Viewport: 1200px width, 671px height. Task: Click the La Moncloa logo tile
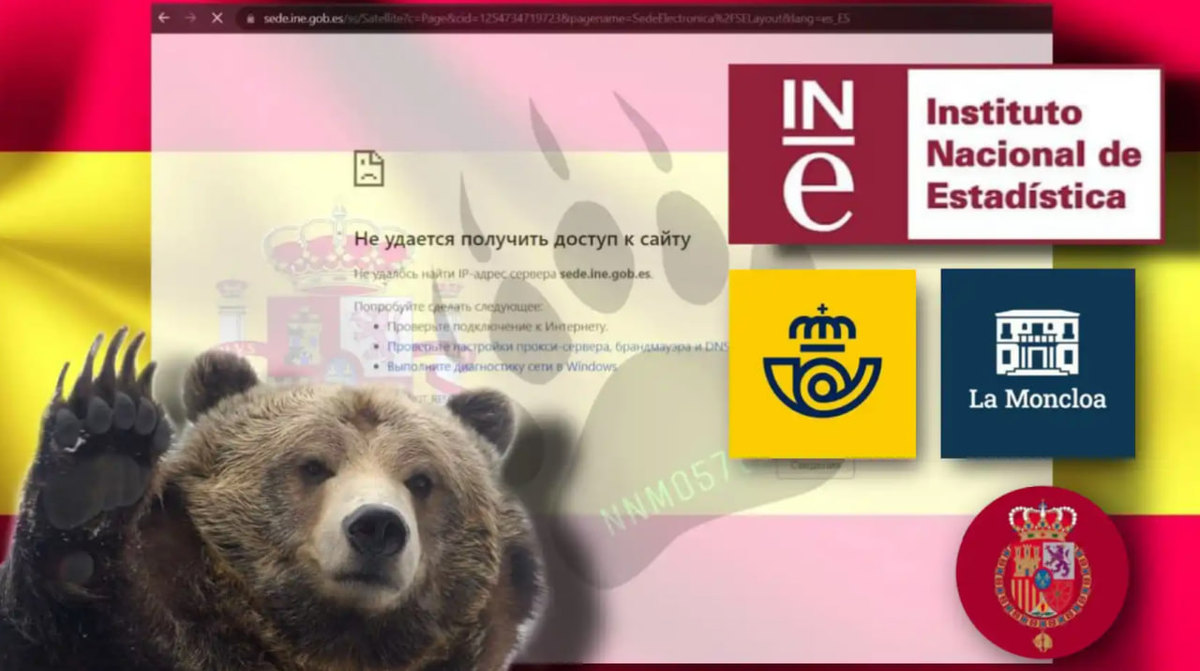[1038, 363]
